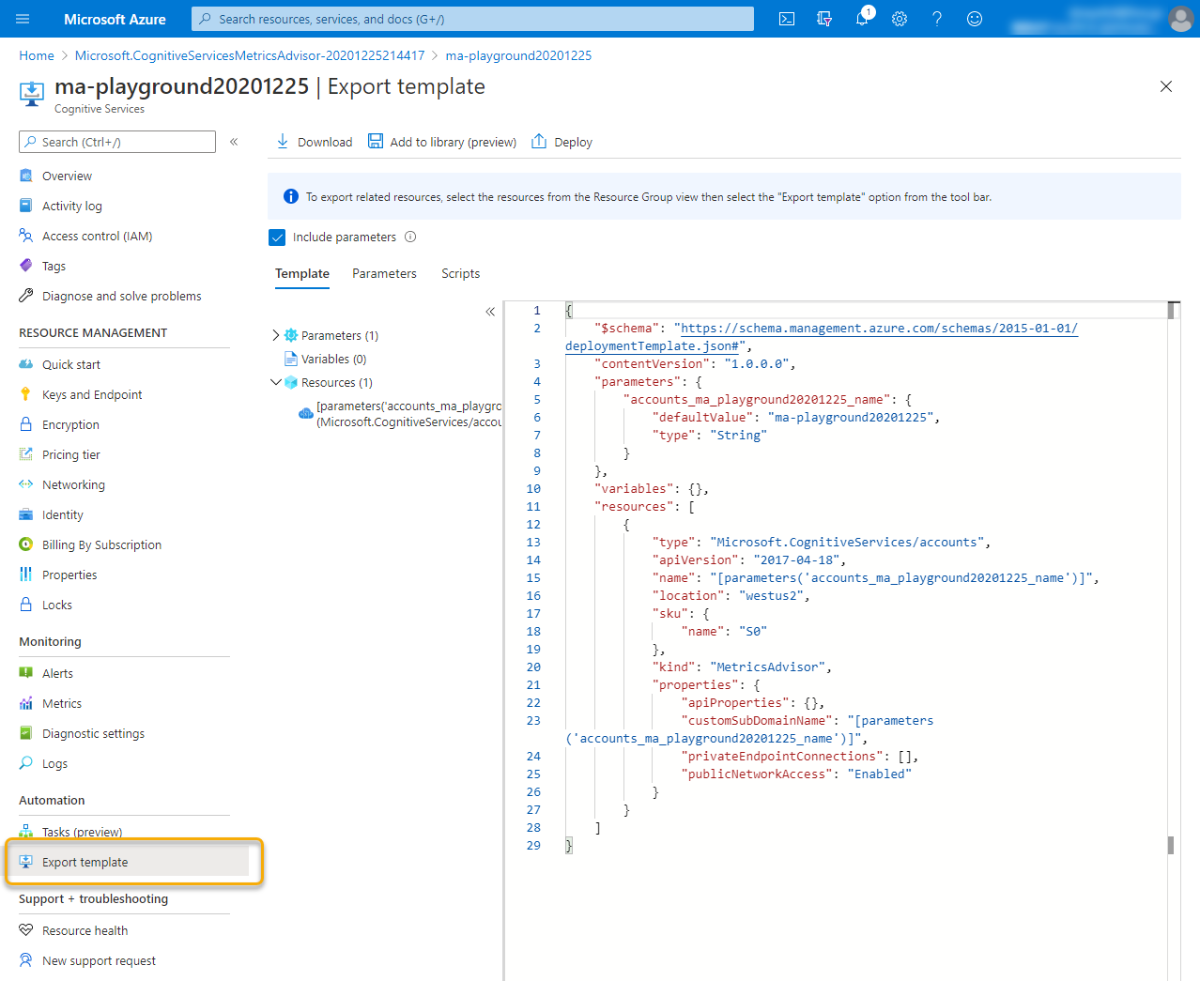Click the Microsoft Azure logo text
1200x981 pixels.
click(x=115, y=19)
